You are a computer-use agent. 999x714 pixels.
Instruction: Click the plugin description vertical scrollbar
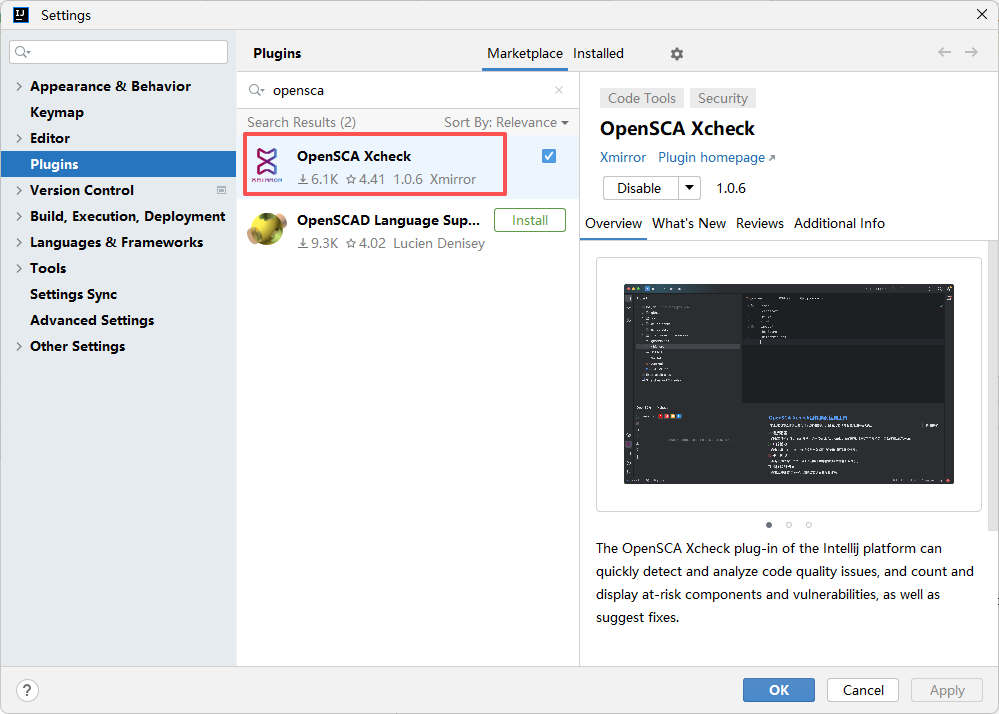(993, 385)
